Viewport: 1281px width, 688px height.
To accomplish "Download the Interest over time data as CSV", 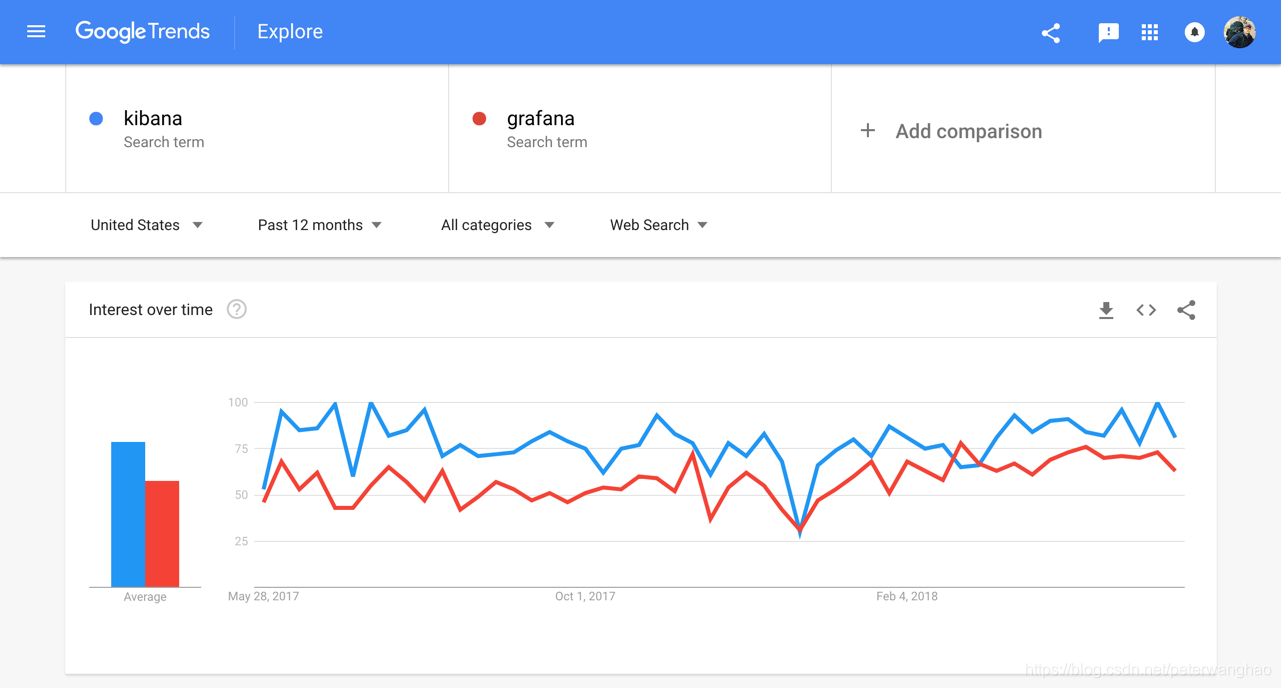I will coord(1106,310).
